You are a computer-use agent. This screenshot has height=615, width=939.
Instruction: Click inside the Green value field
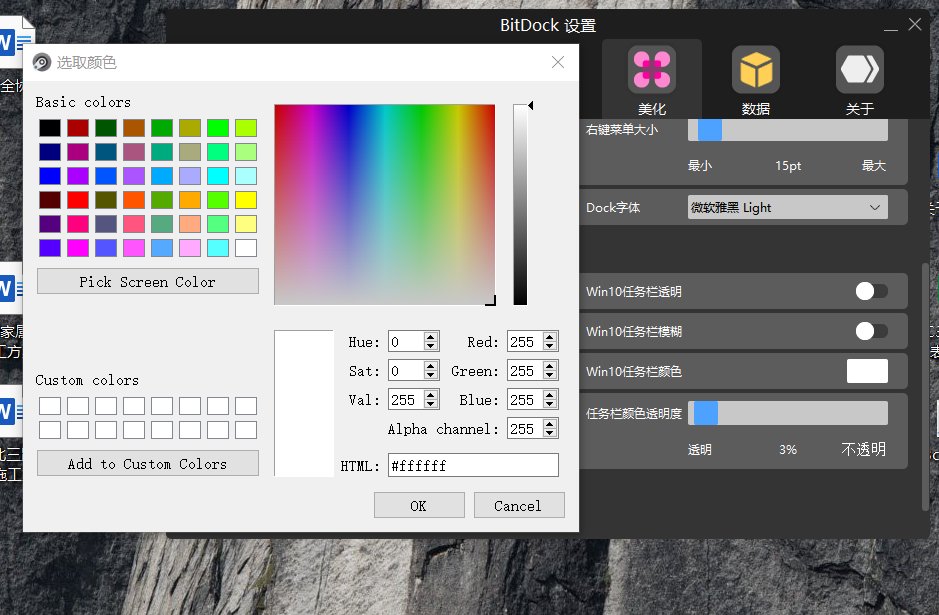(x=525, y=371)
